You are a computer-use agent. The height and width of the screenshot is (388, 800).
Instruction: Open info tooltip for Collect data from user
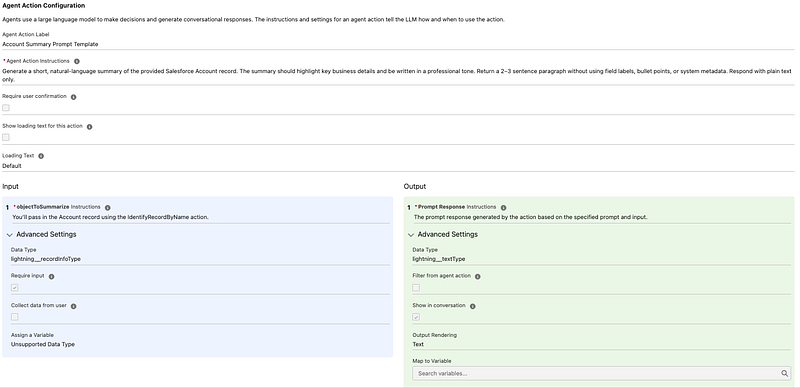coord(73,306)
